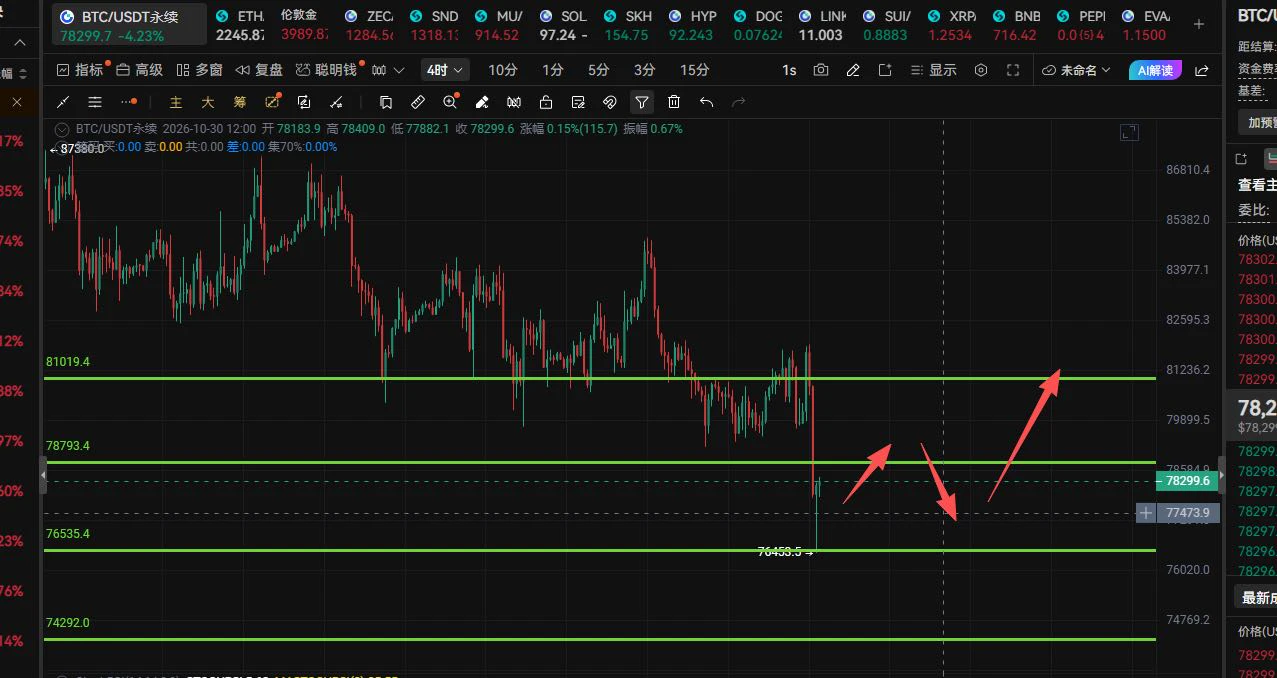This screenshot has height=678, width=1277.
Task: Select the ruler measure tool
Action: [x=418, y=102]
